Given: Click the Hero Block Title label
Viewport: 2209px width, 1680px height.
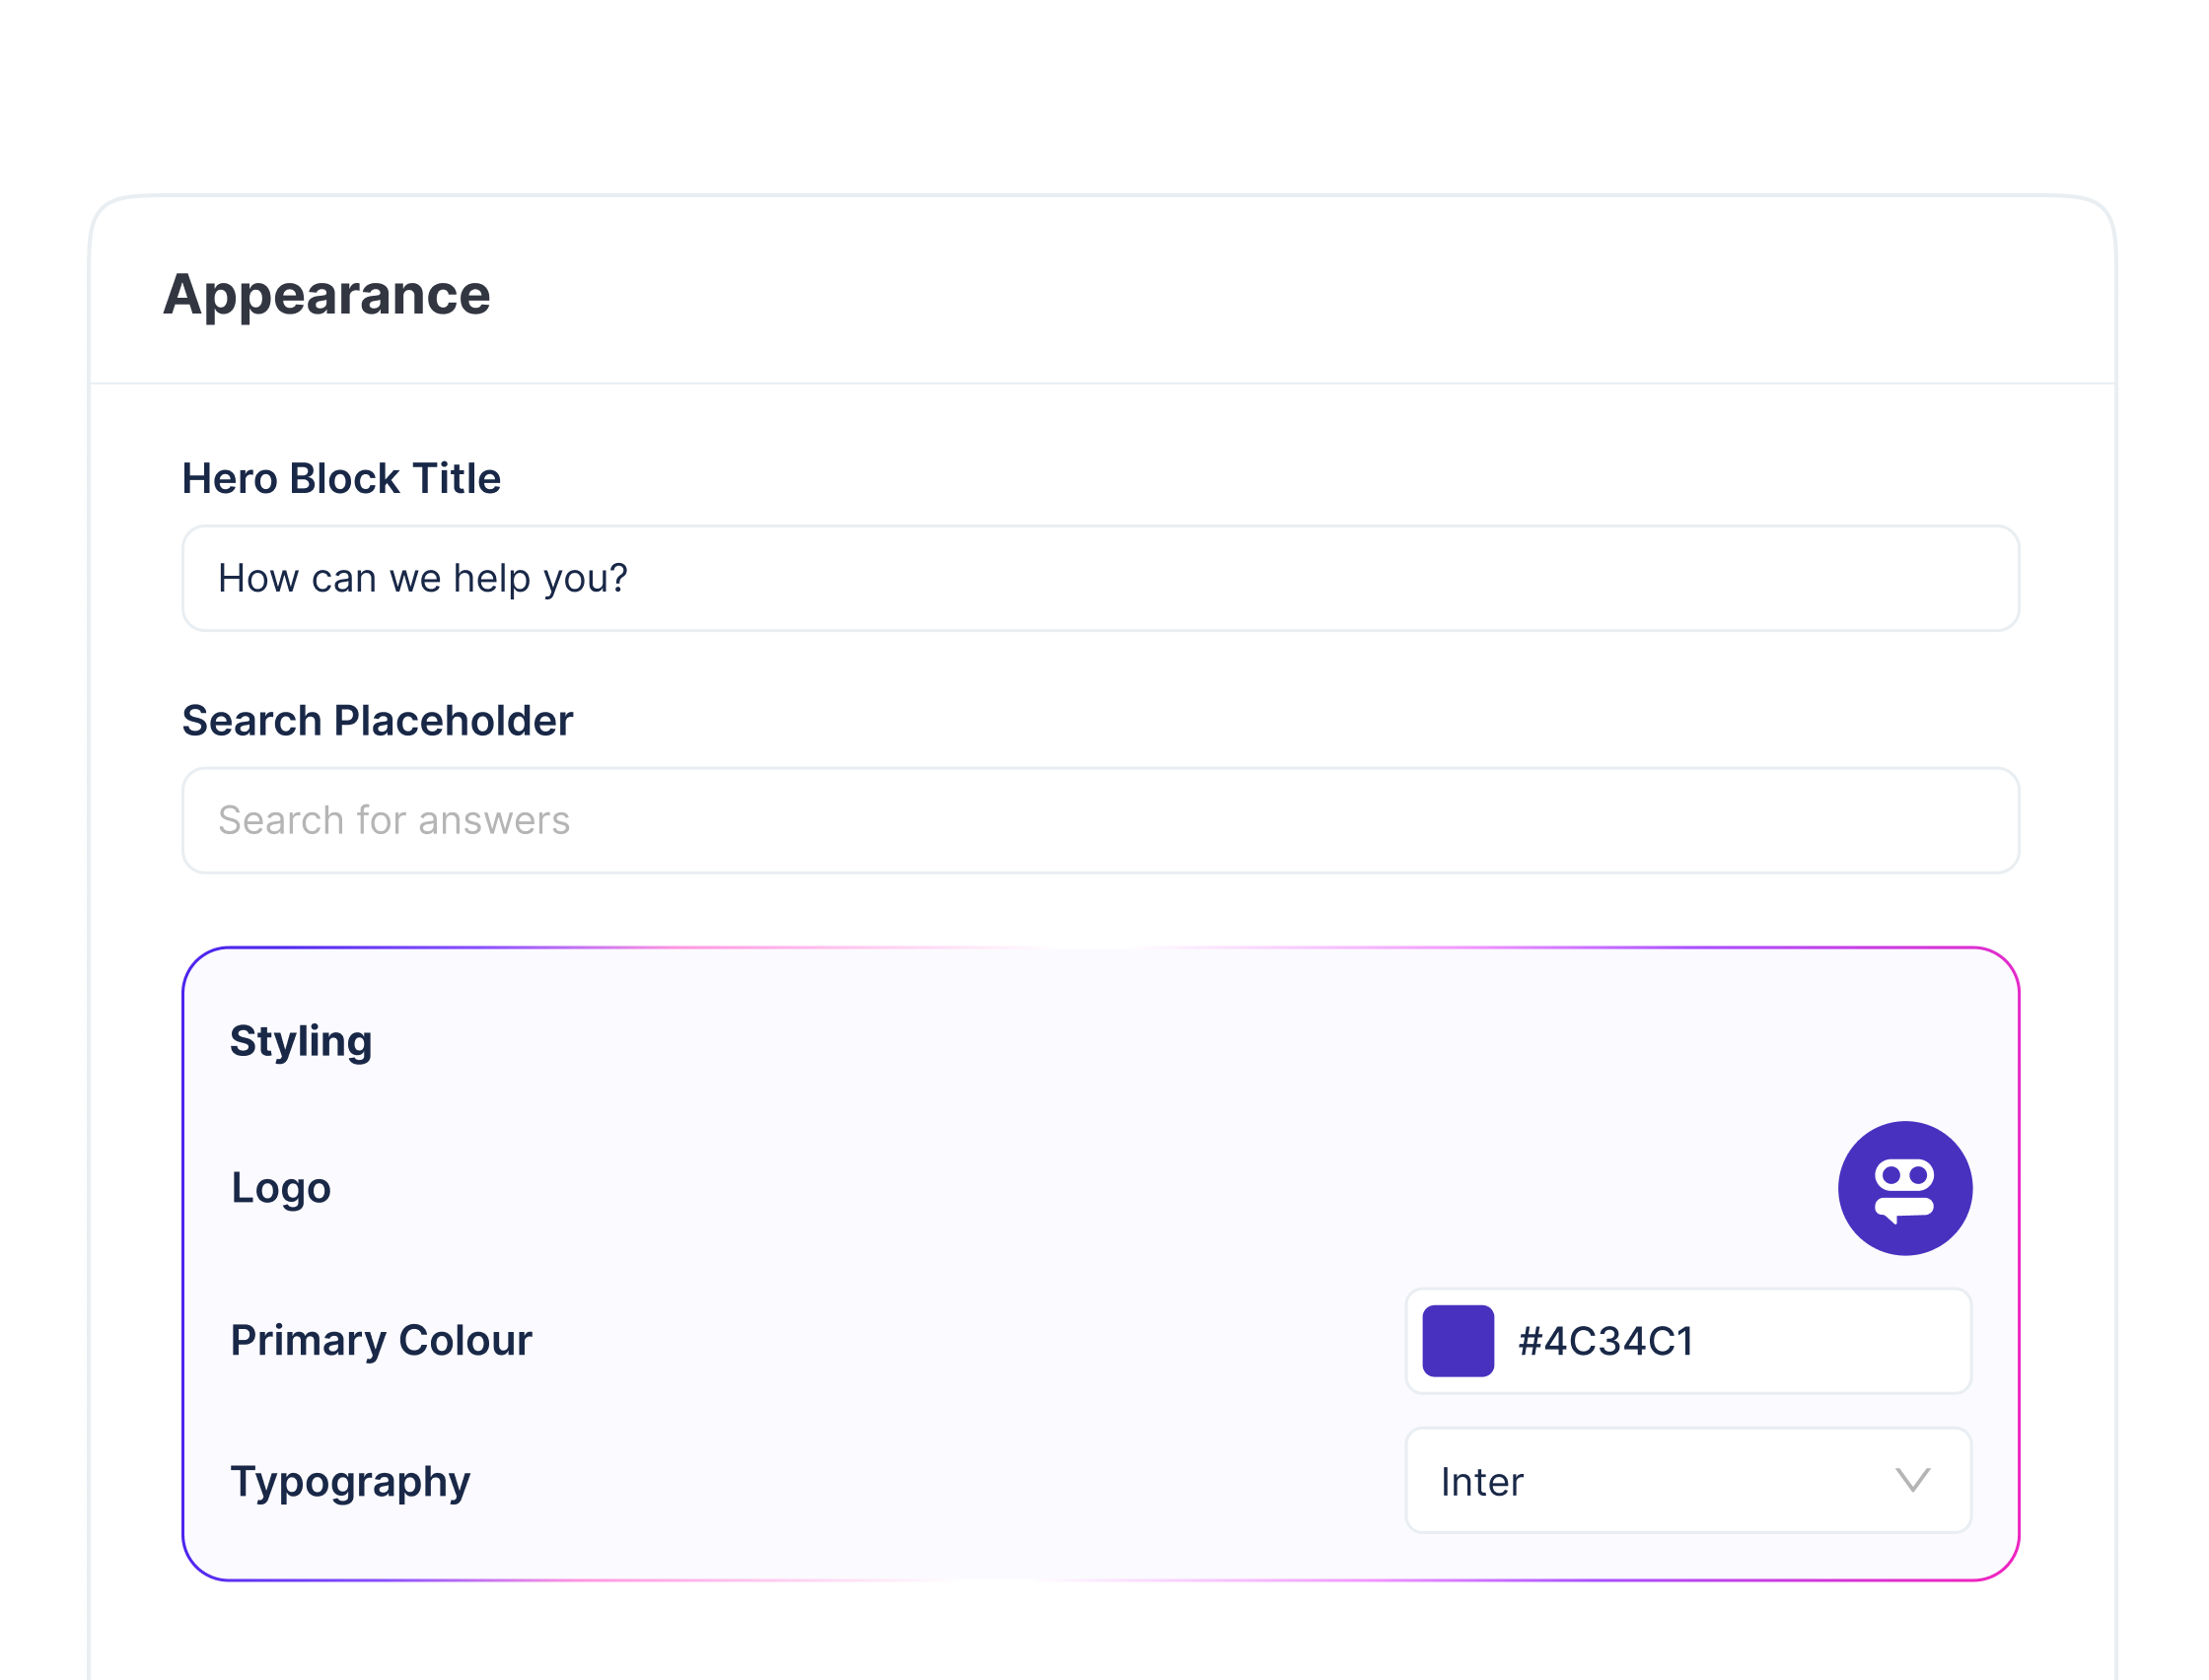Looking at the screenshot, I should click(341, 479).
